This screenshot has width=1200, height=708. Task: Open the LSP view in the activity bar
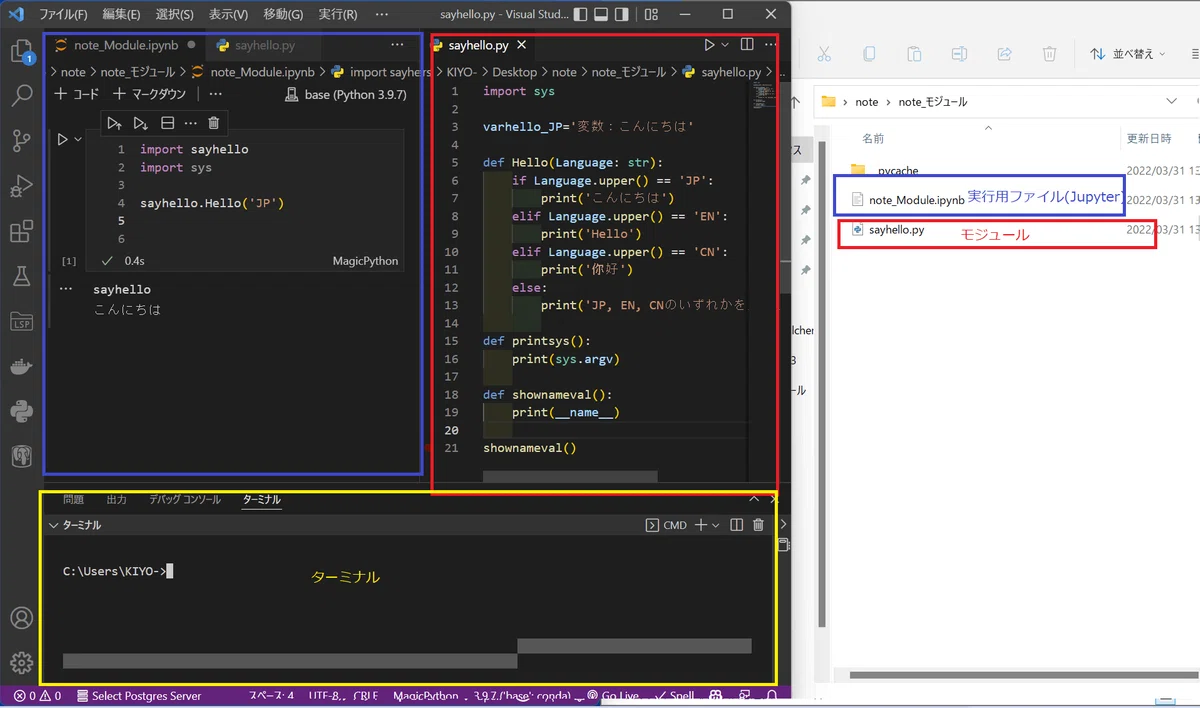21,321
